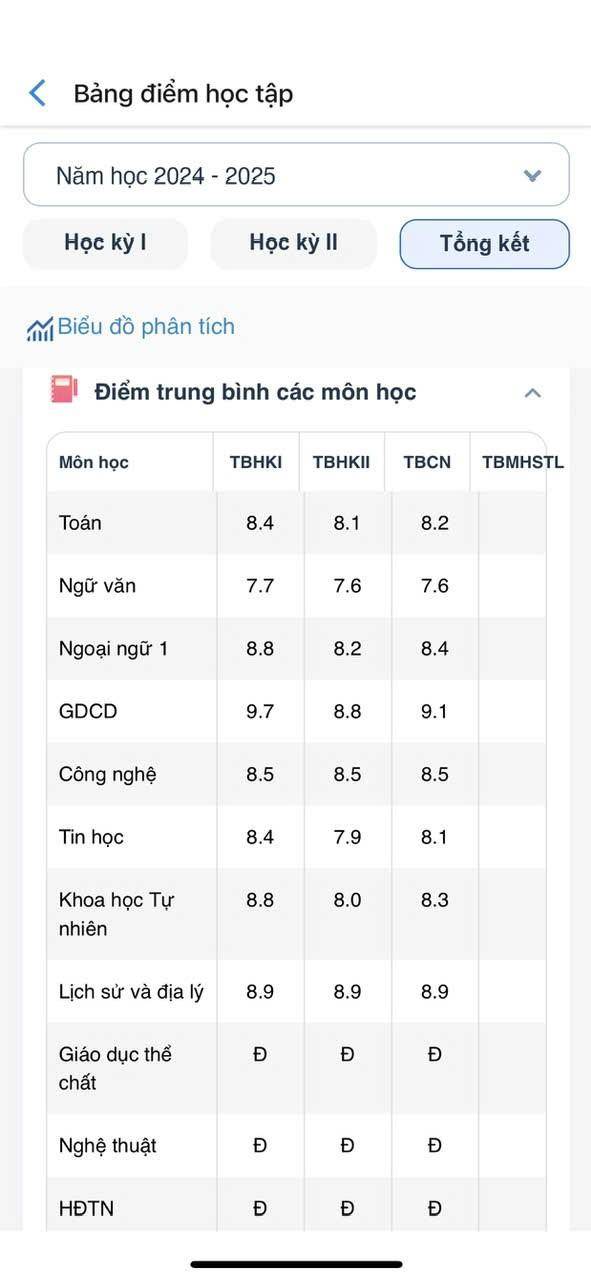This screenshot has height=1280, width=591.
Task: Click the Bảng điểm học tập title
Action: click(x=183, y=94)
